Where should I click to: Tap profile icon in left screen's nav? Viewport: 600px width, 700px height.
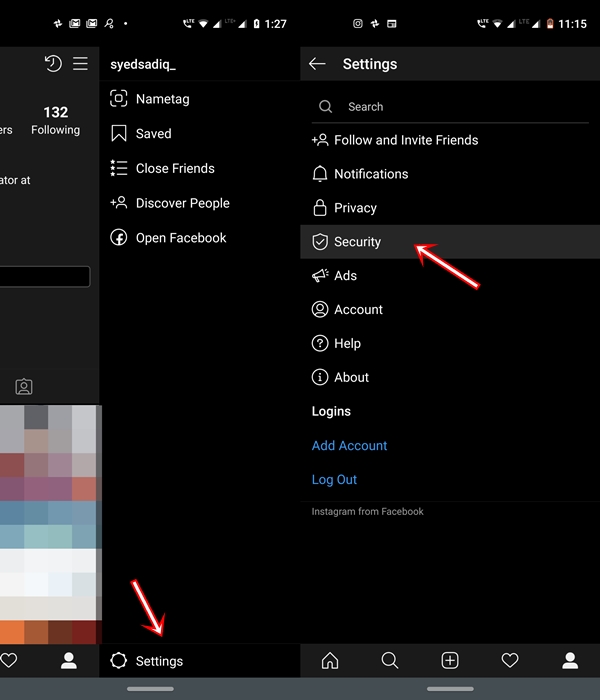click(69, 660)
